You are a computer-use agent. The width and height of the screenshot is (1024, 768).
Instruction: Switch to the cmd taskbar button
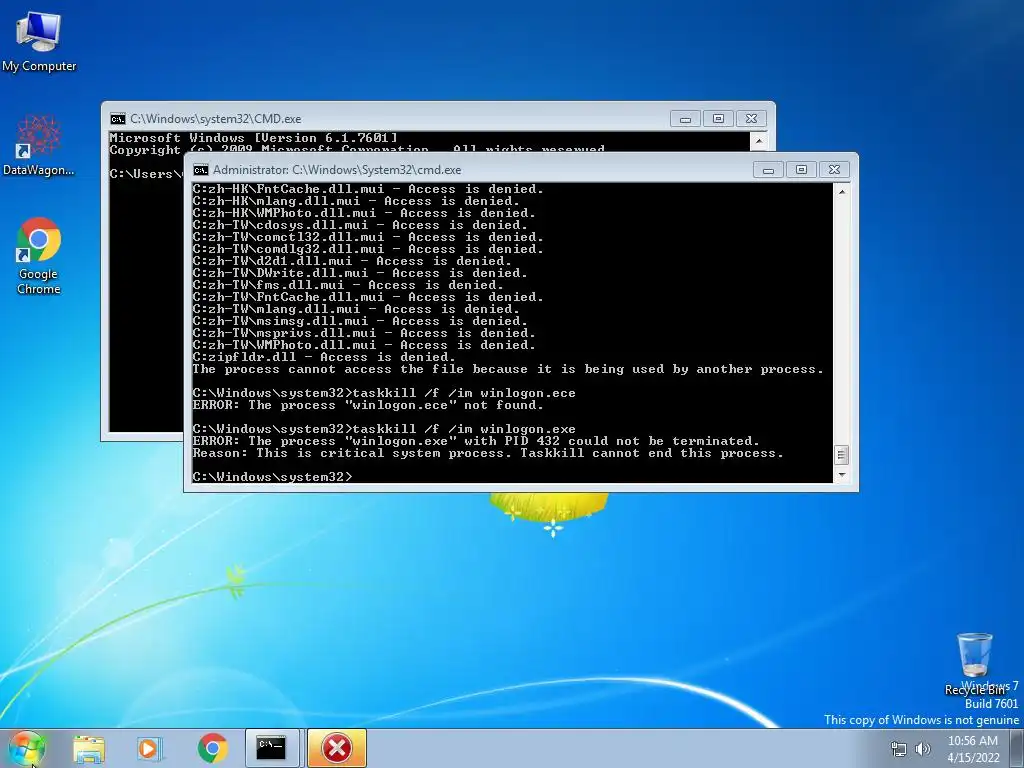pyautogui.click(x=272, y=748)
